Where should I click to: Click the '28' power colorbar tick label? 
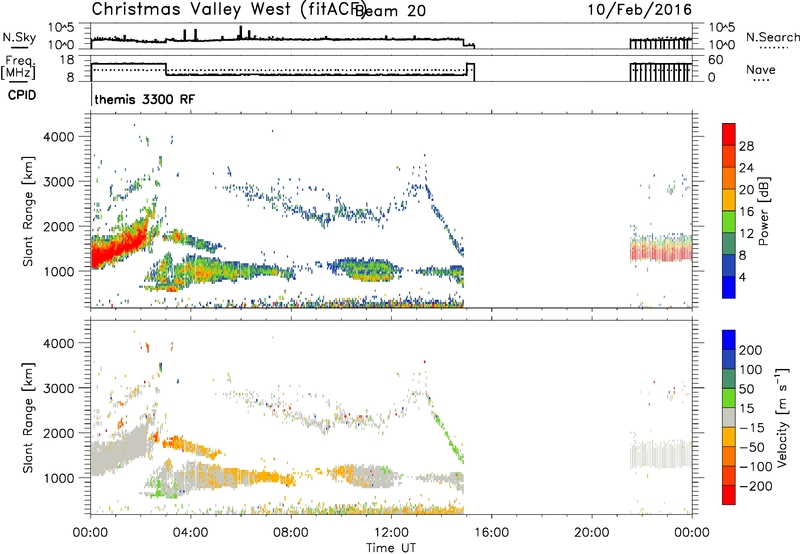coord(746,146)
